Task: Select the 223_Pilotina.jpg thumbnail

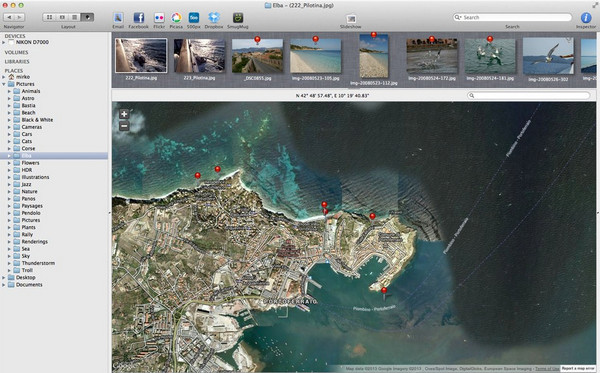Action: (199, 56)
